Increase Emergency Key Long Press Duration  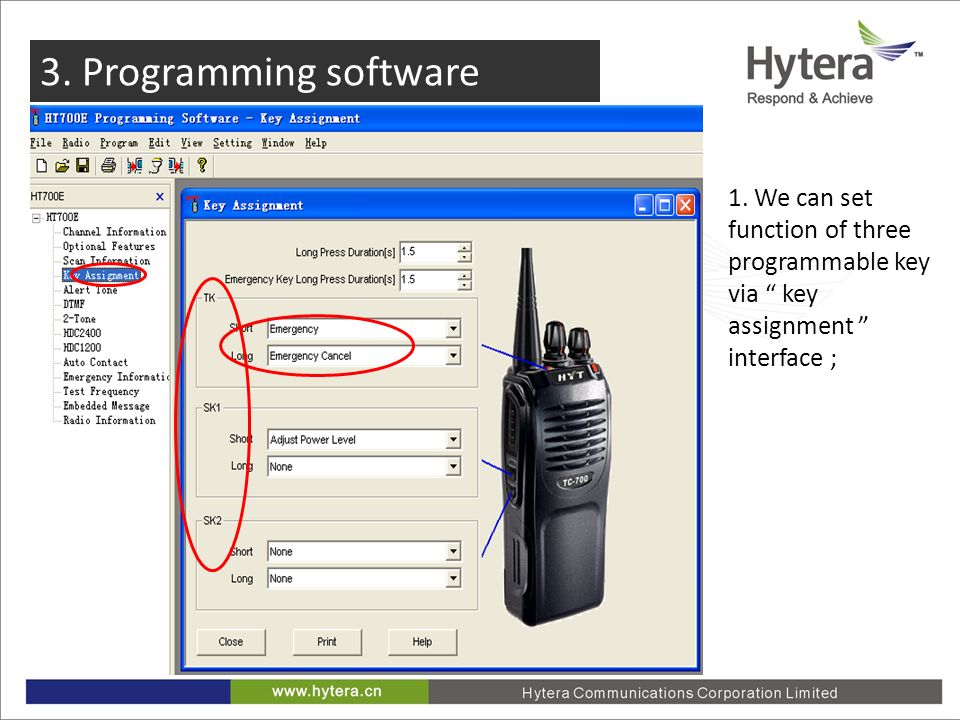click(465, 274)
